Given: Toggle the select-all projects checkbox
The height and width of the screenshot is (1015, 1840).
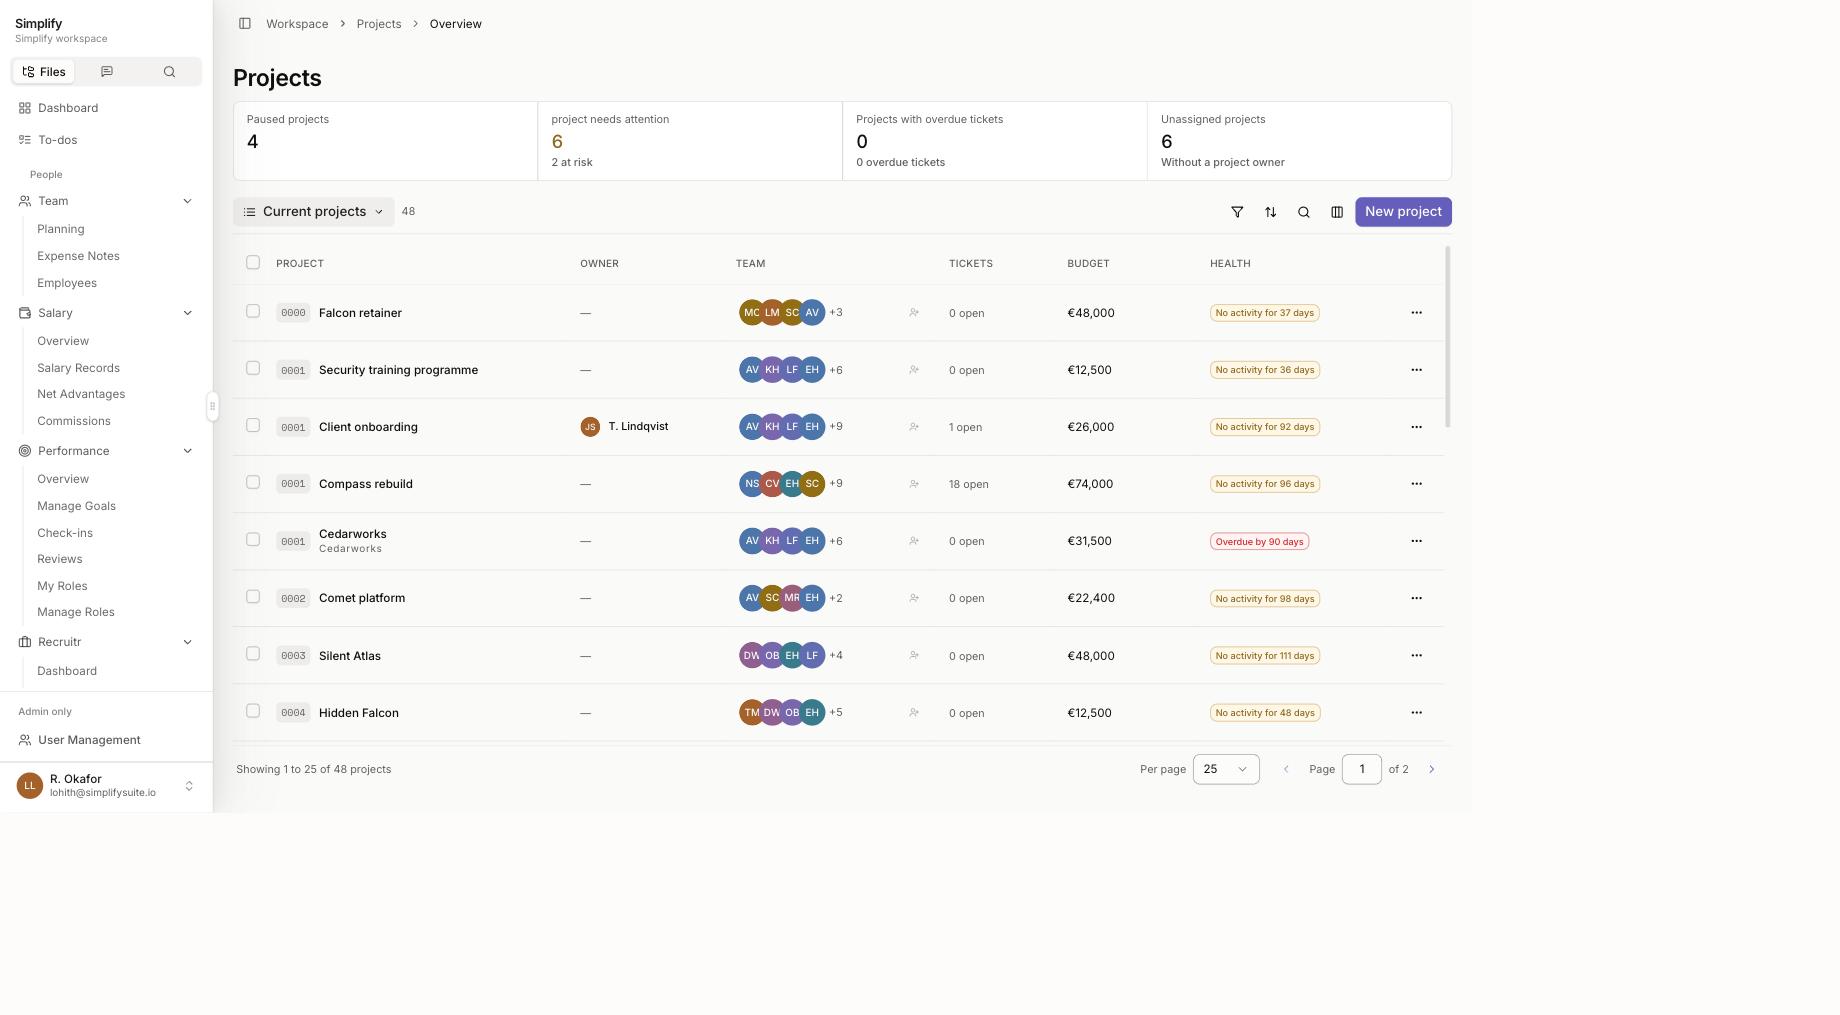Looking at the screenshot, I should [x=253, y=262].
